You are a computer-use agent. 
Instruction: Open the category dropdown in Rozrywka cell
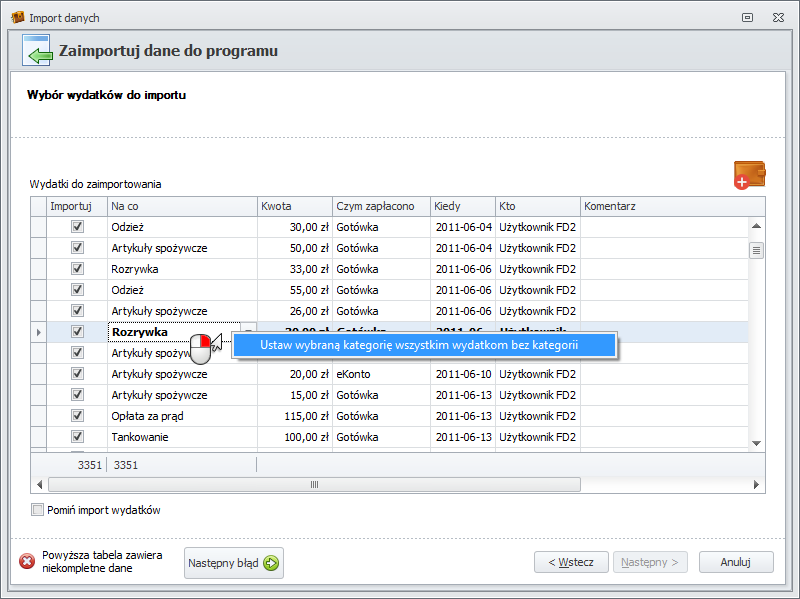[x=248, y=332]
